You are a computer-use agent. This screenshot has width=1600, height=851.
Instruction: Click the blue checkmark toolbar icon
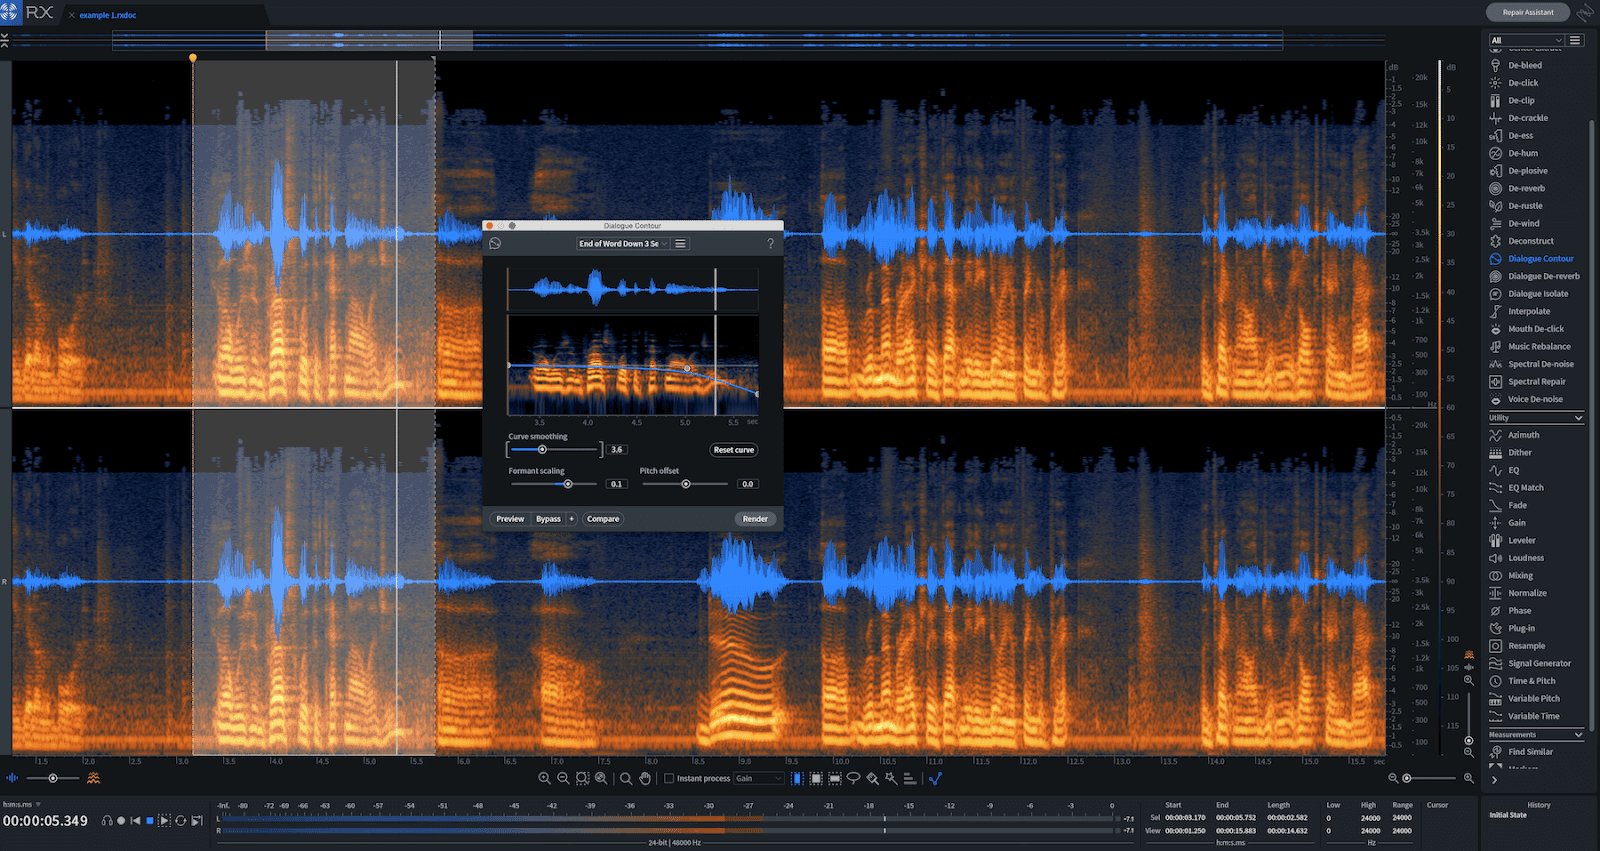935,778
